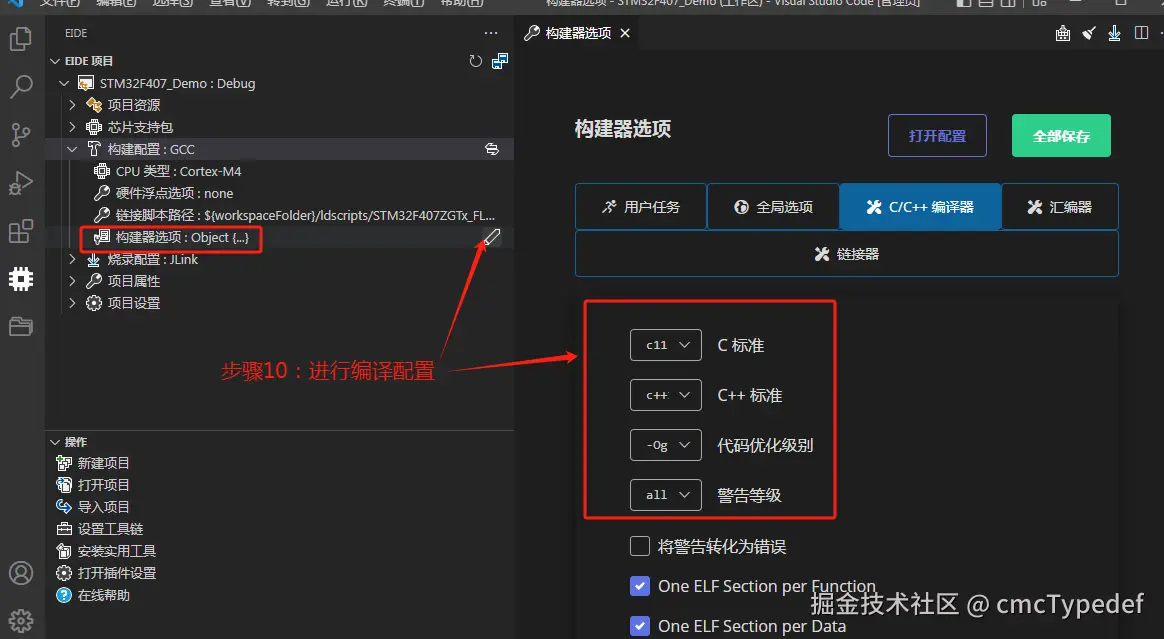Open the Accounts menu icon
Image resolution: width=1164 pixels, height=639 pixels.
[x=21, y=573]
